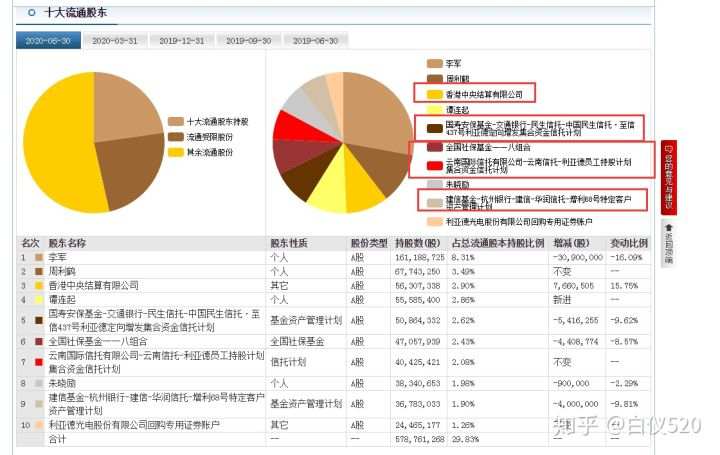Click the 合计 total row label
The image size is (720, 455).
(57, 439)
